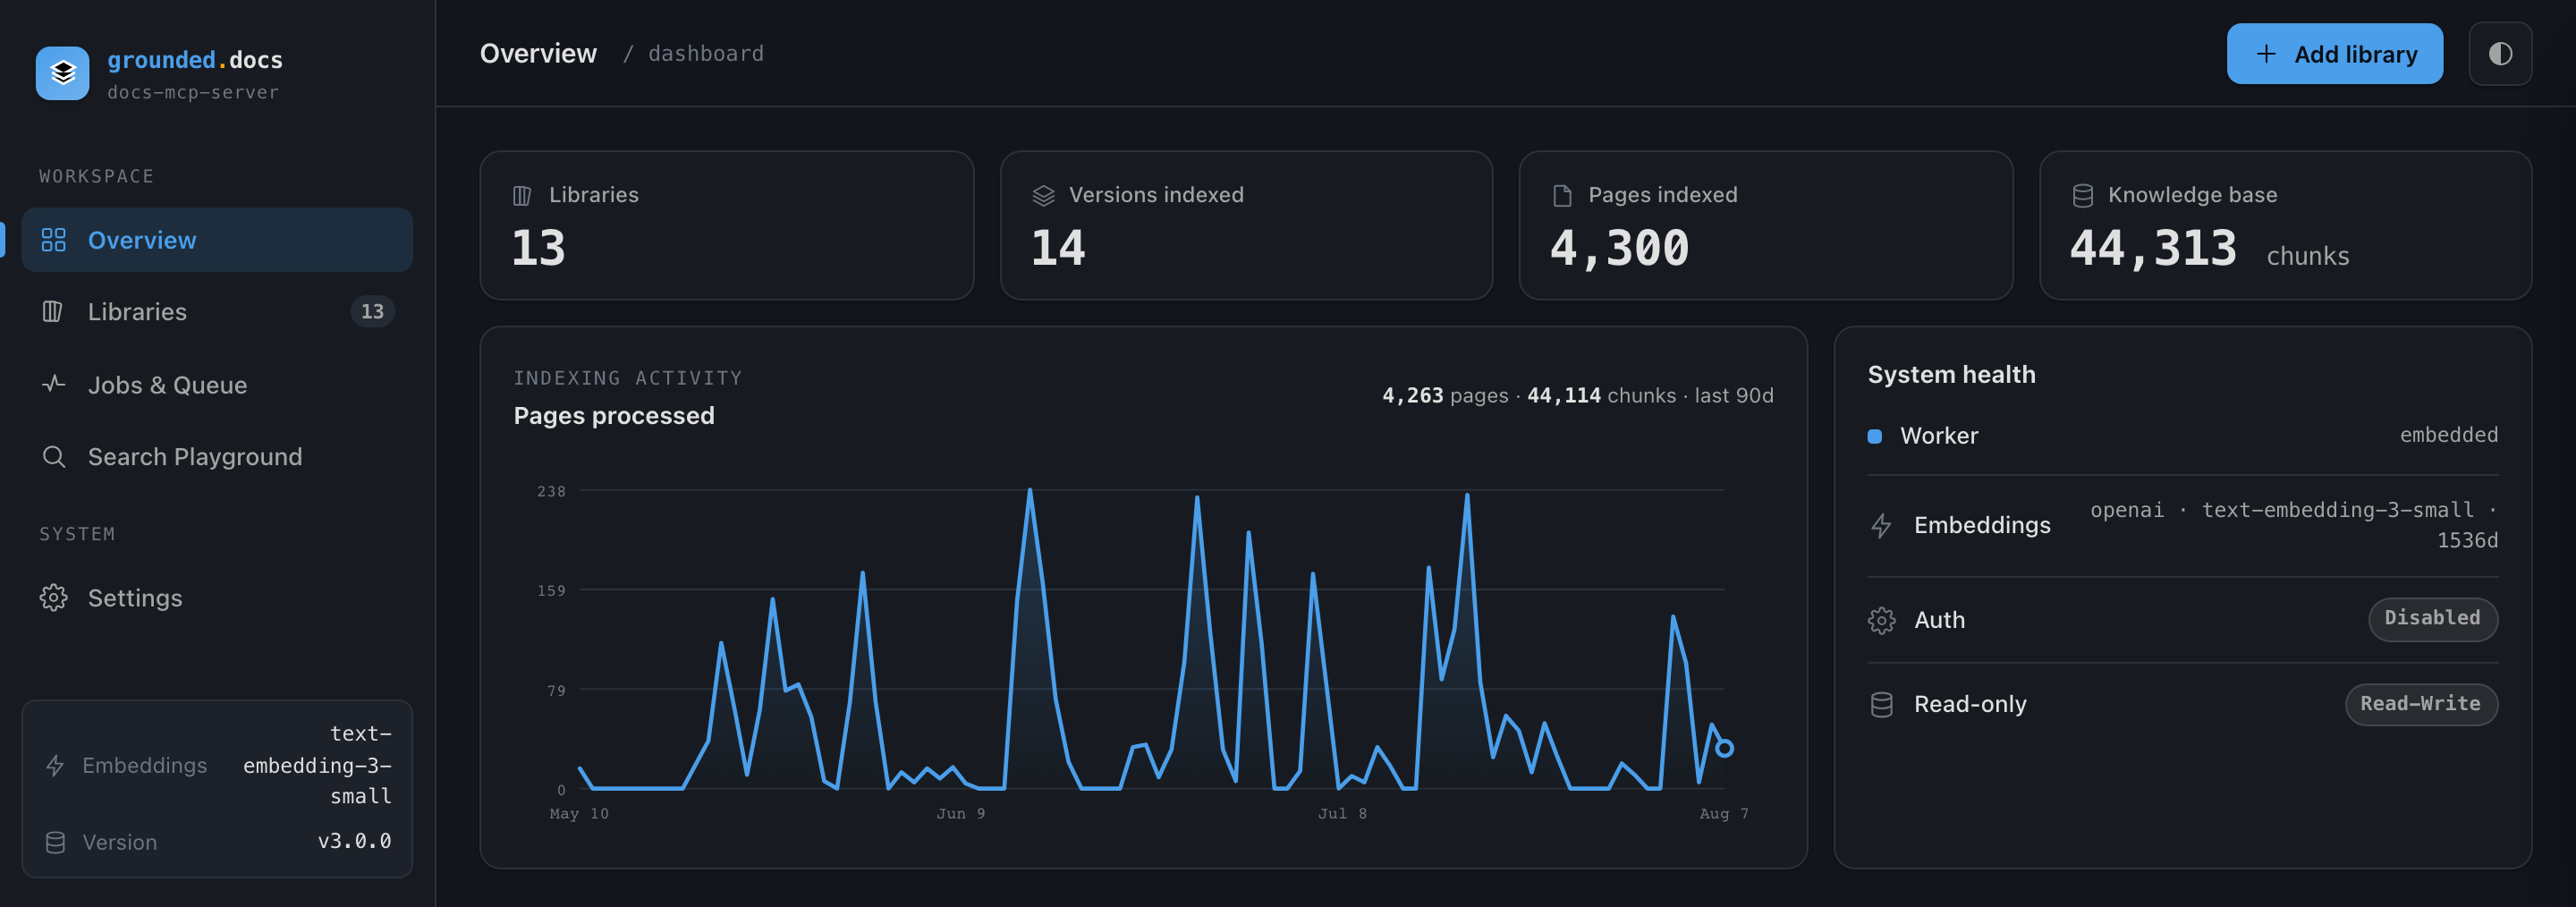The image size is (2576, 907).
Task: Click the openai text-embedding-3-small value
Action: [2293, 525]
